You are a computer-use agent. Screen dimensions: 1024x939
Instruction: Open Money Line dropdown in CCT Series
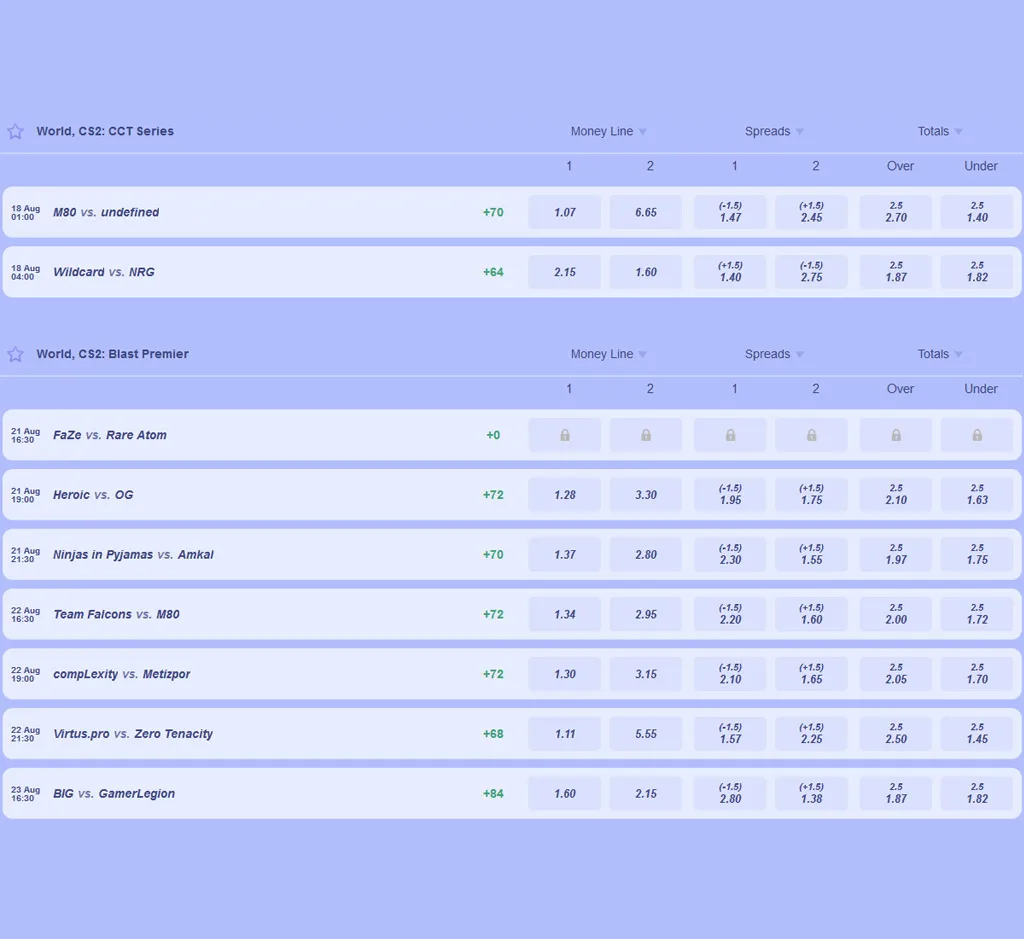pos(608,131)
